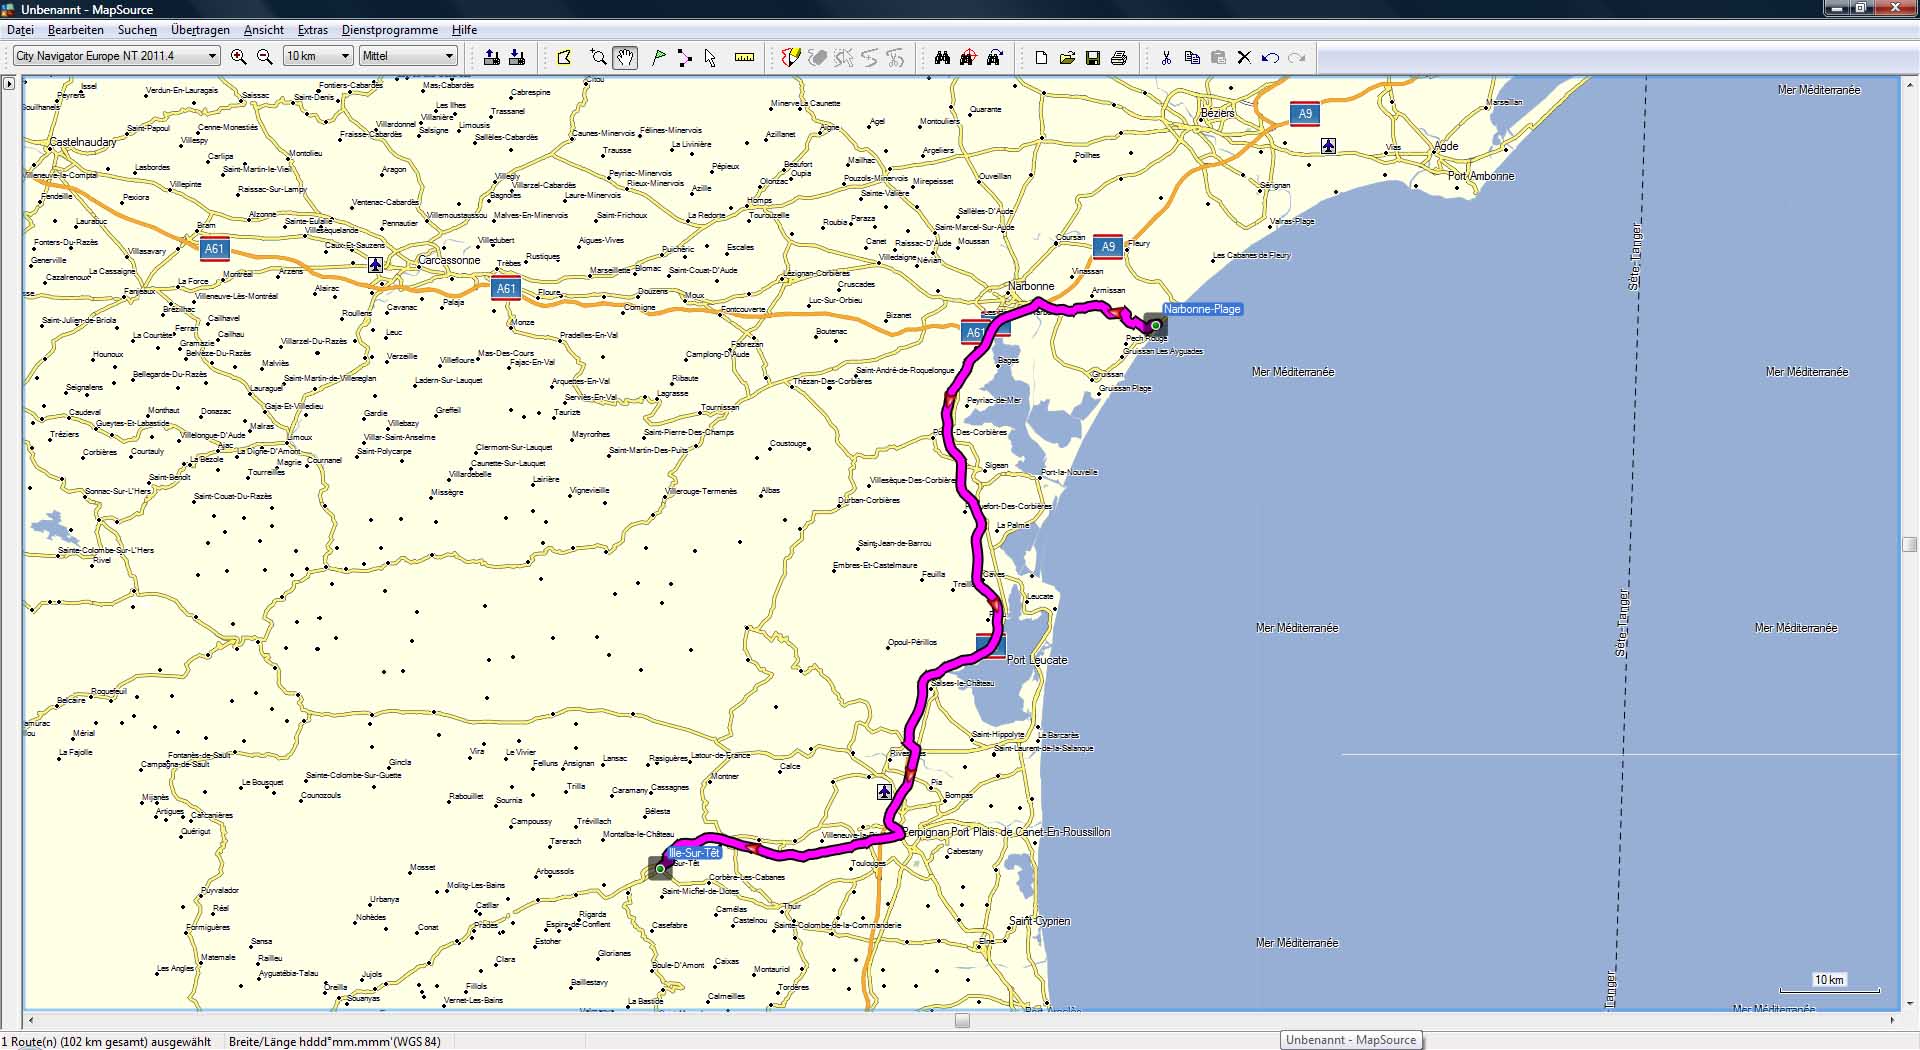Screen dimensions: 1920x1050
Task: Click the Ille-Sur-Têt waypoint label
Action: tap(694, 852)
